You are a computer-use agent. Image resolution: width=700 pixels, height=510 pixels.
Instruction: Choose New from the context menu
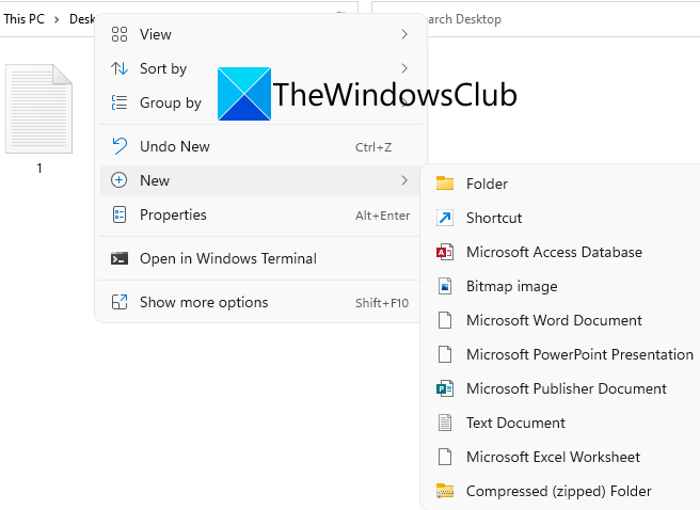(x=261, y=180)
